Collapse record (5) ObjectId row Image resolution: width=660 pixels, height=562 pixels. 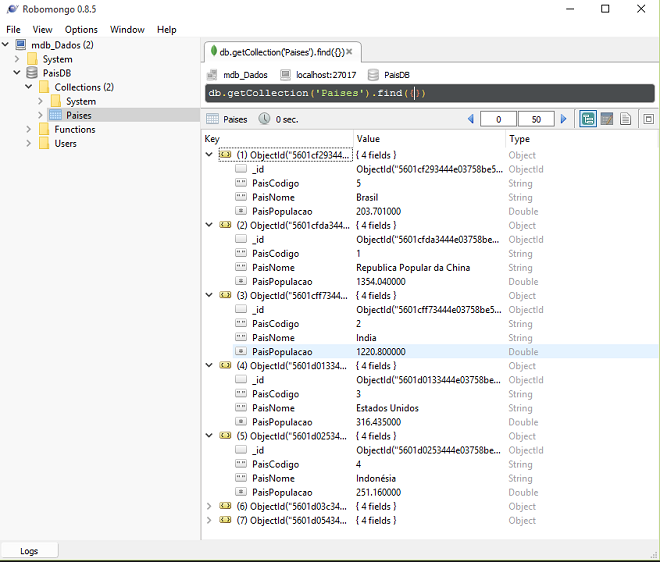209,435
